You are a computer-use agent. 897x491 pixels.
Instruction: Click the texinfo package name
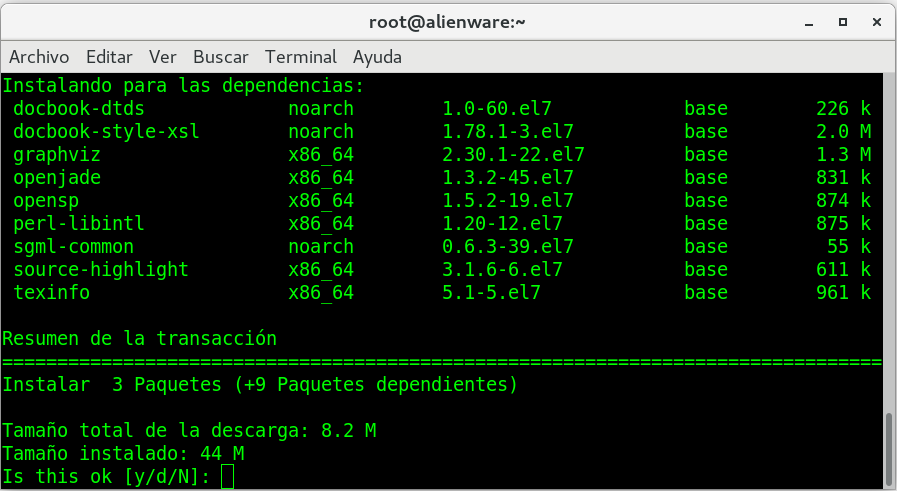tap(51, 292)
